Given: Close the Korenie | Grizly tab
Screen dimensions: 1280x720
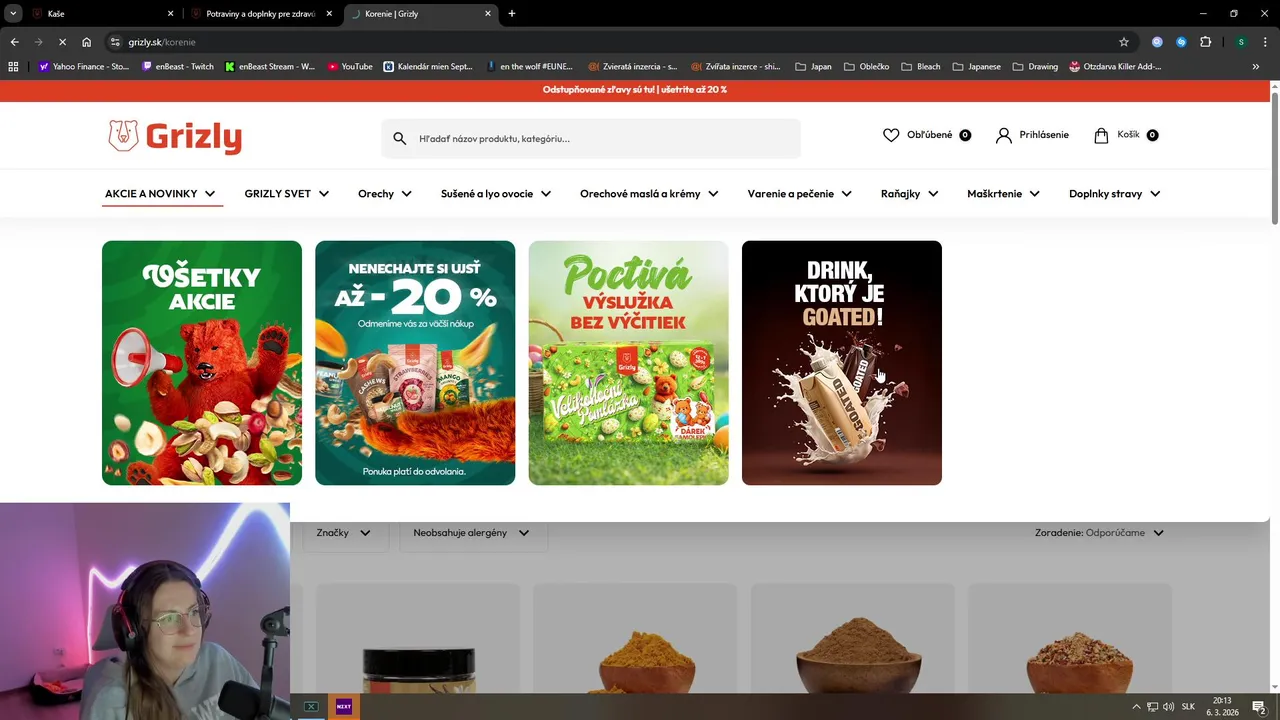Looking at the screenshot, I should (x=488, y=14).
